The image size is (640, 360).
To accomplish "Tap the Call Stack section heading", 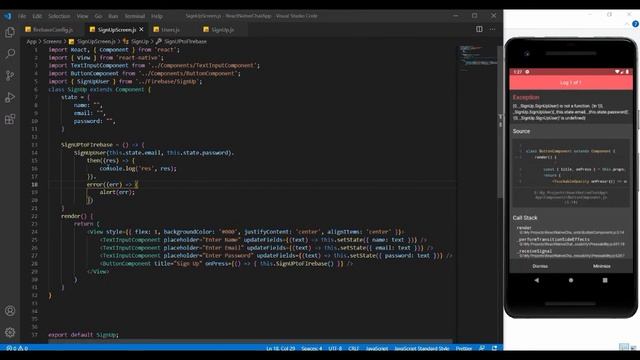I will 525,218.
